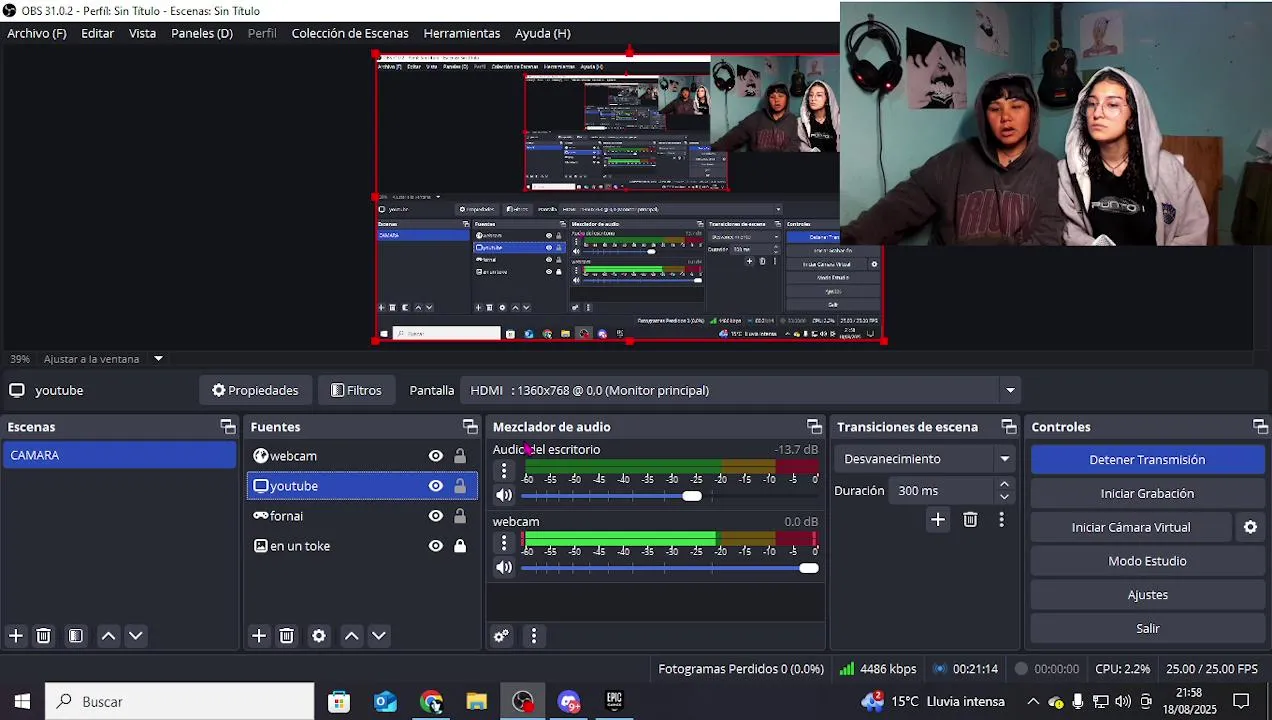
Task: Open source properties gear in Fuentes panel
Action: point(319,636)
